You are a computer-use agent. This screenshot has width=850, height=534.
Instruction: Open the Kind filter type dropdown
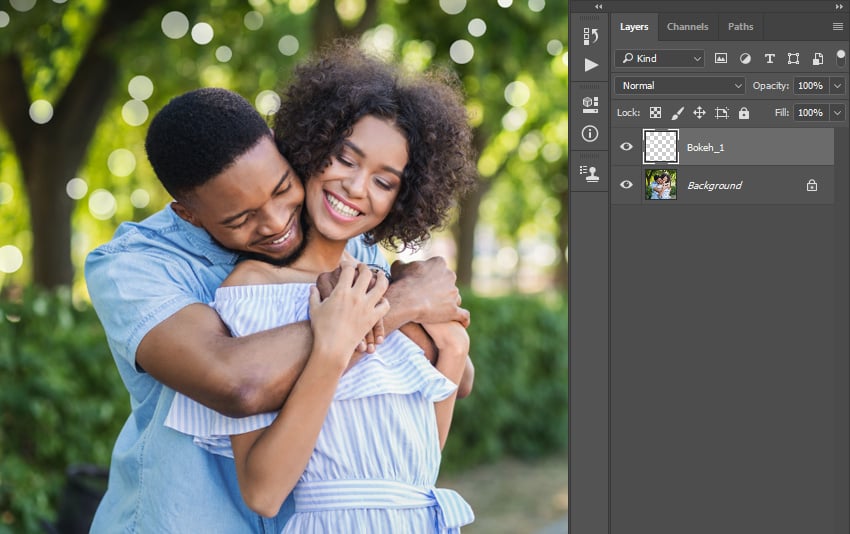(x=659, y=59)
